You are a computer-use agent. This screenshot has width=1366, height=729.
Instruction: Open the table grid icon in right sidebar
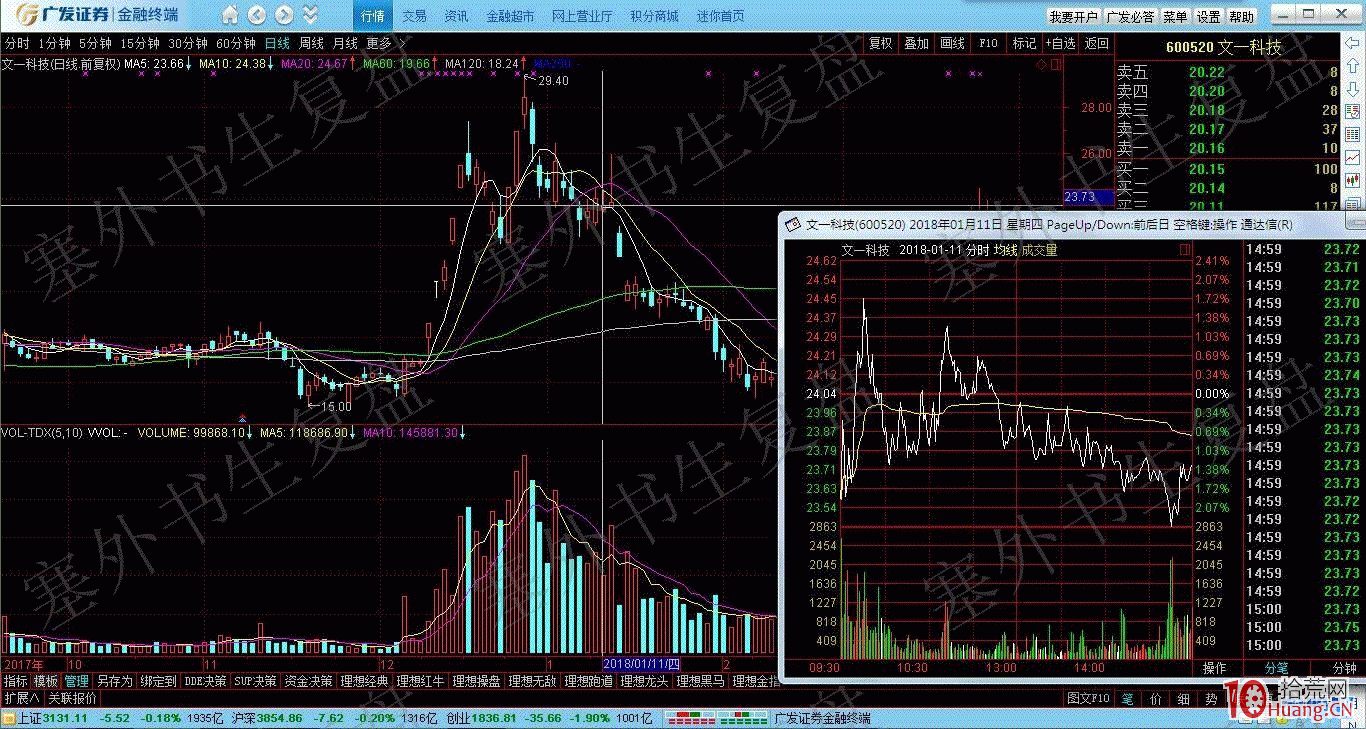pyautogui.click(x=1353, y=136)
